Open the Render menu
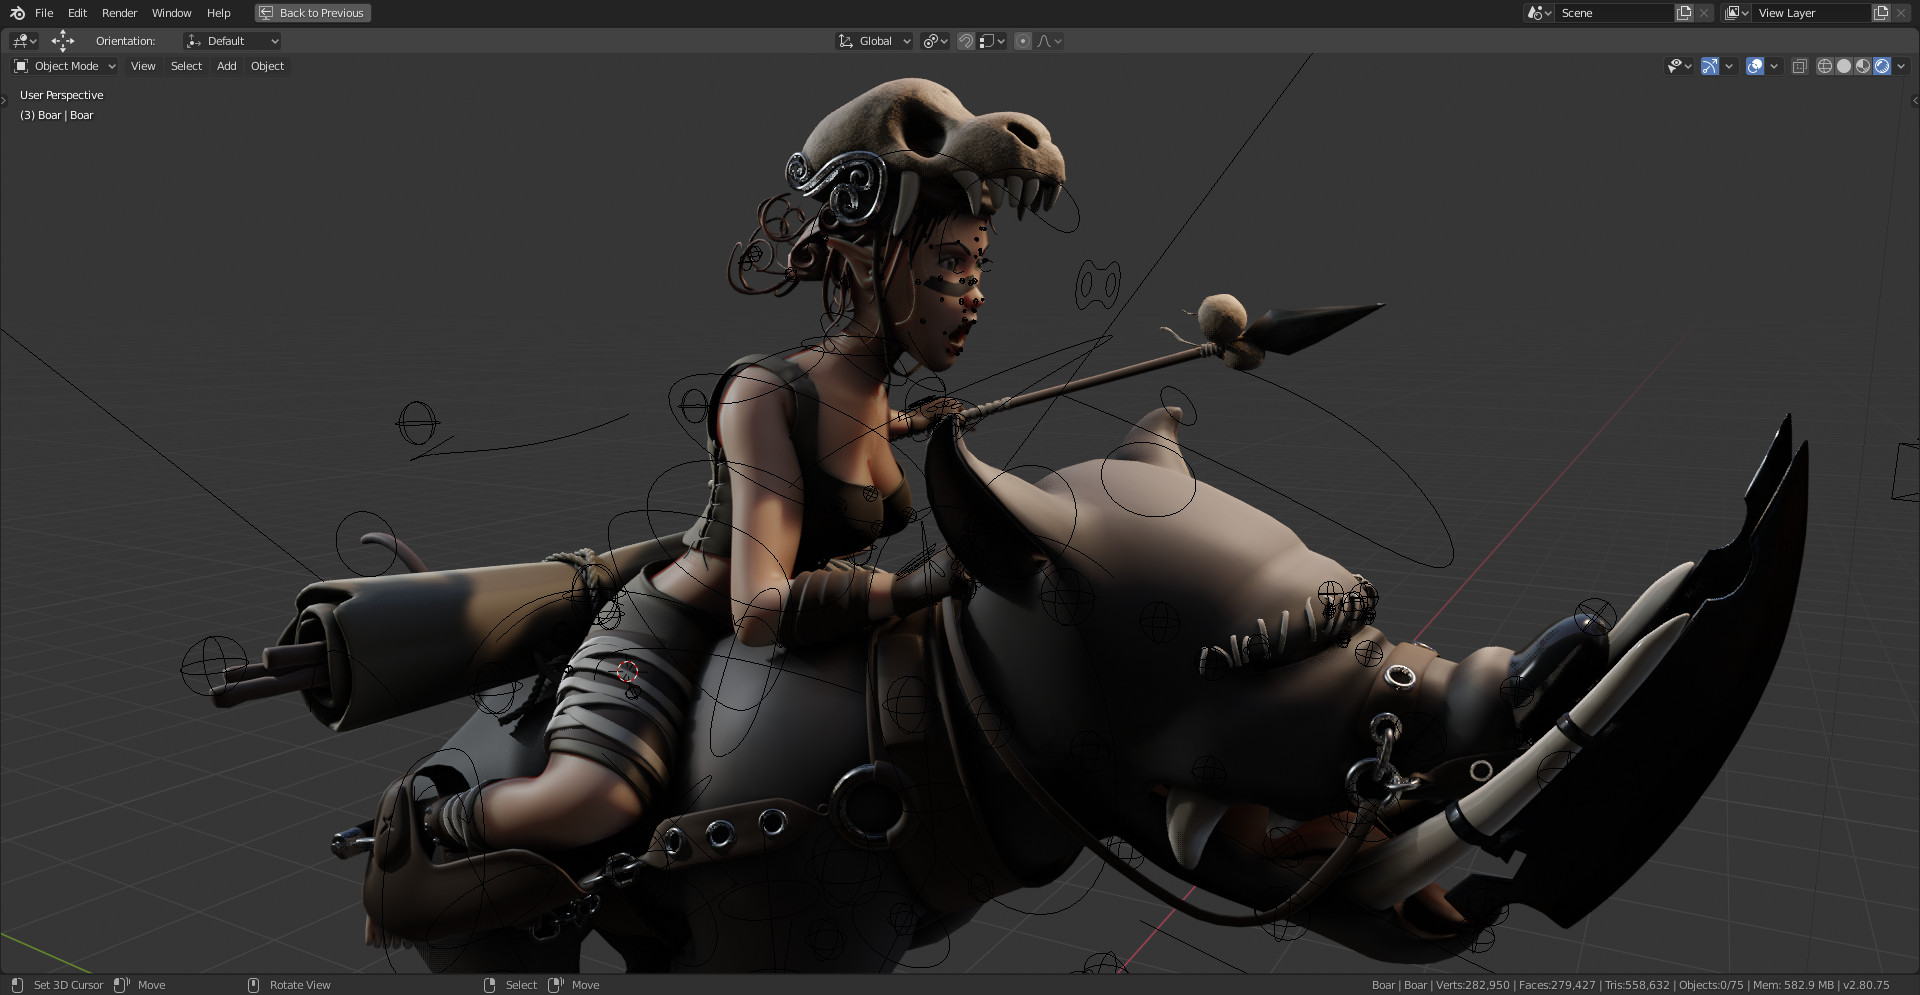The image size is (1920, 995). click(119, 13)
